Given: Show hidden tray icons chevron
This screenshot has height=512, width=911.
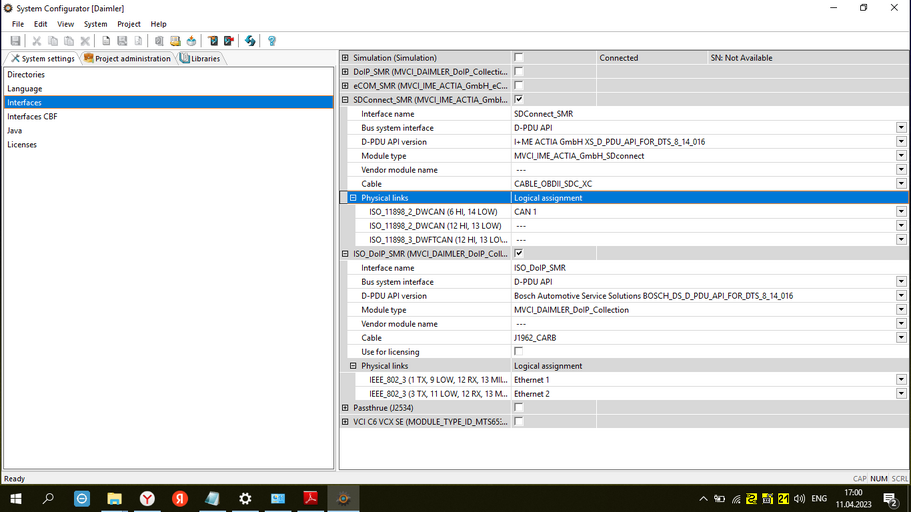Looking at the screenshot, I should (x=703, y=499).
